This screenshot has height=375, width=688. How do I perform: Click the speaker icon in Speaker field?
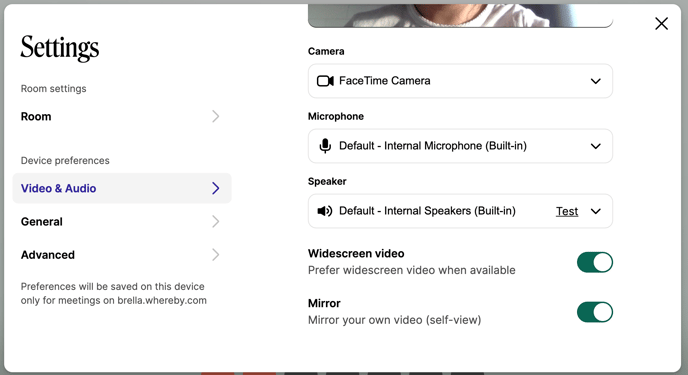(x=325, y=211)
